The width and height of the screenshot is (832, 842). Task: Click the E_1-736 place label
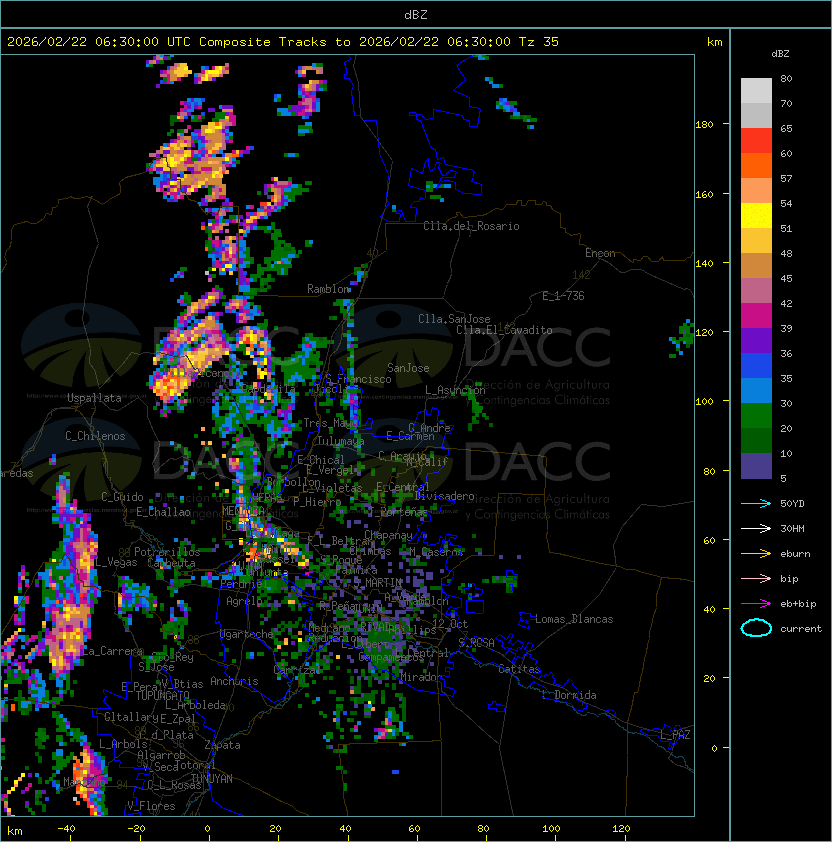[563, 296]
